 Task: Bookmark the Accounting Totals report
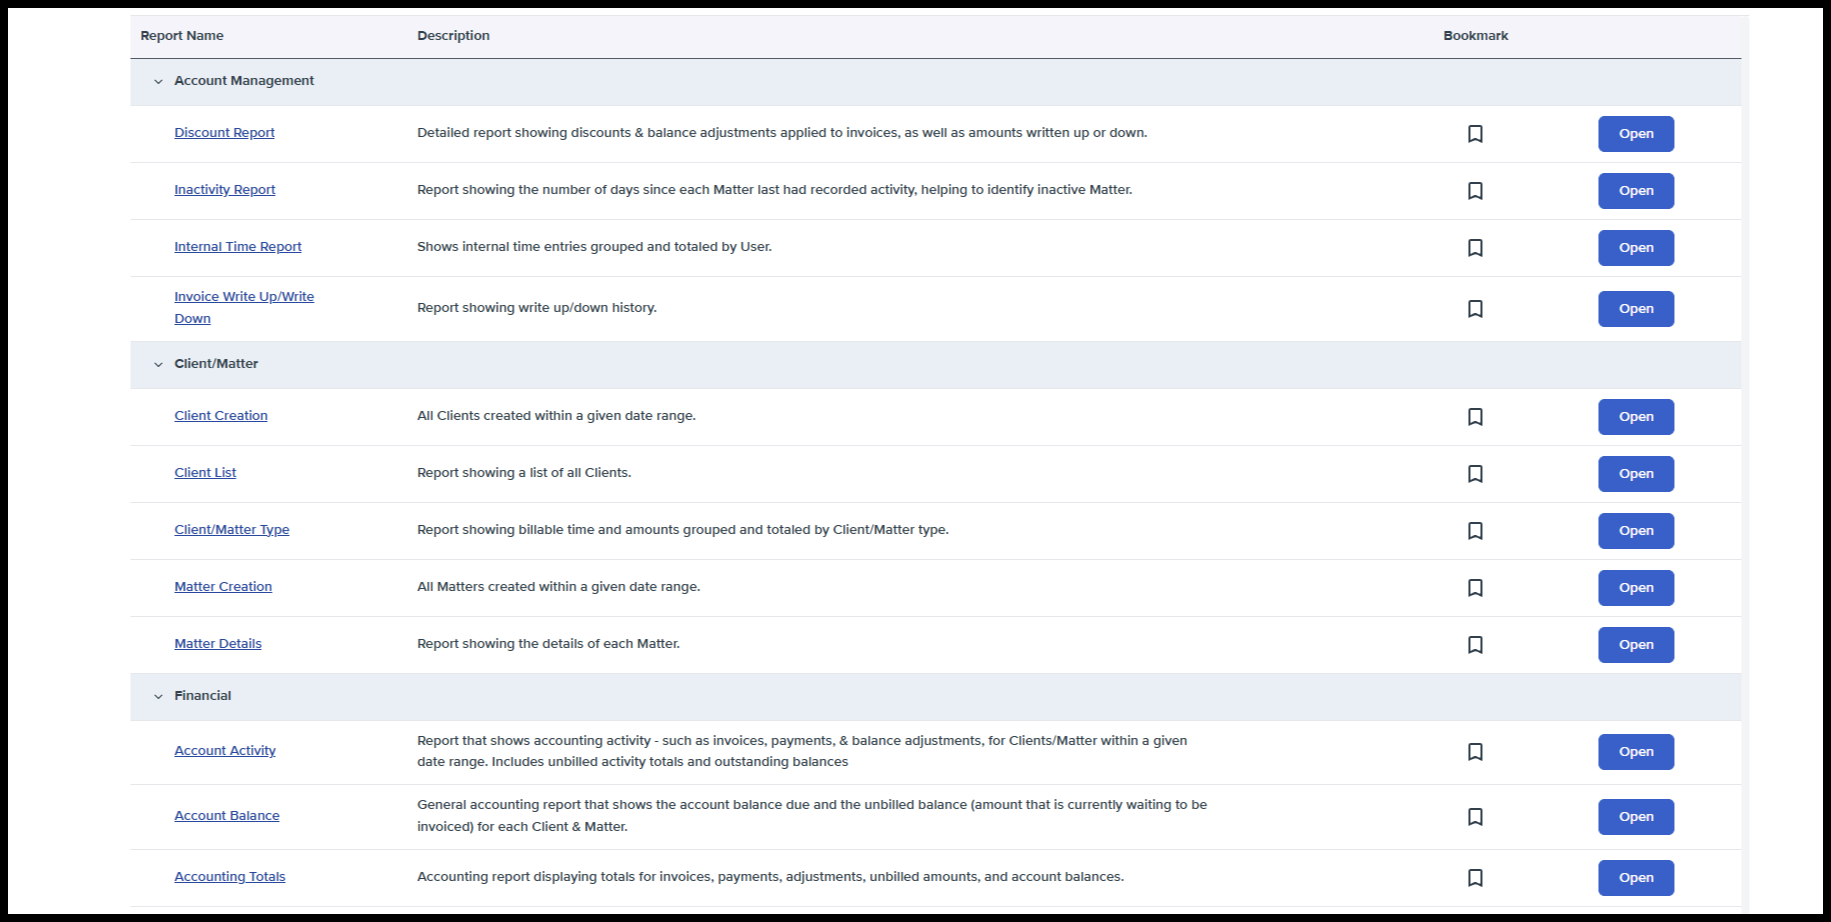point(1475,878)
